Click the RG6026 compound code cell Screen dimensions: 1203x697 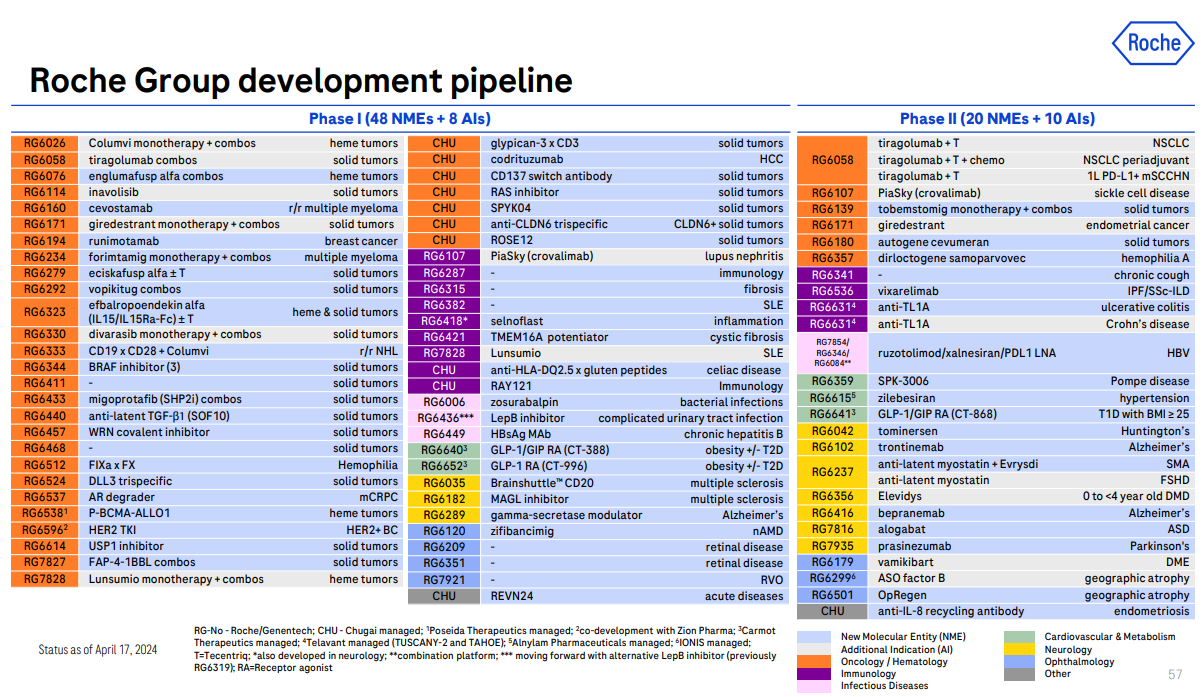point(44,143)
